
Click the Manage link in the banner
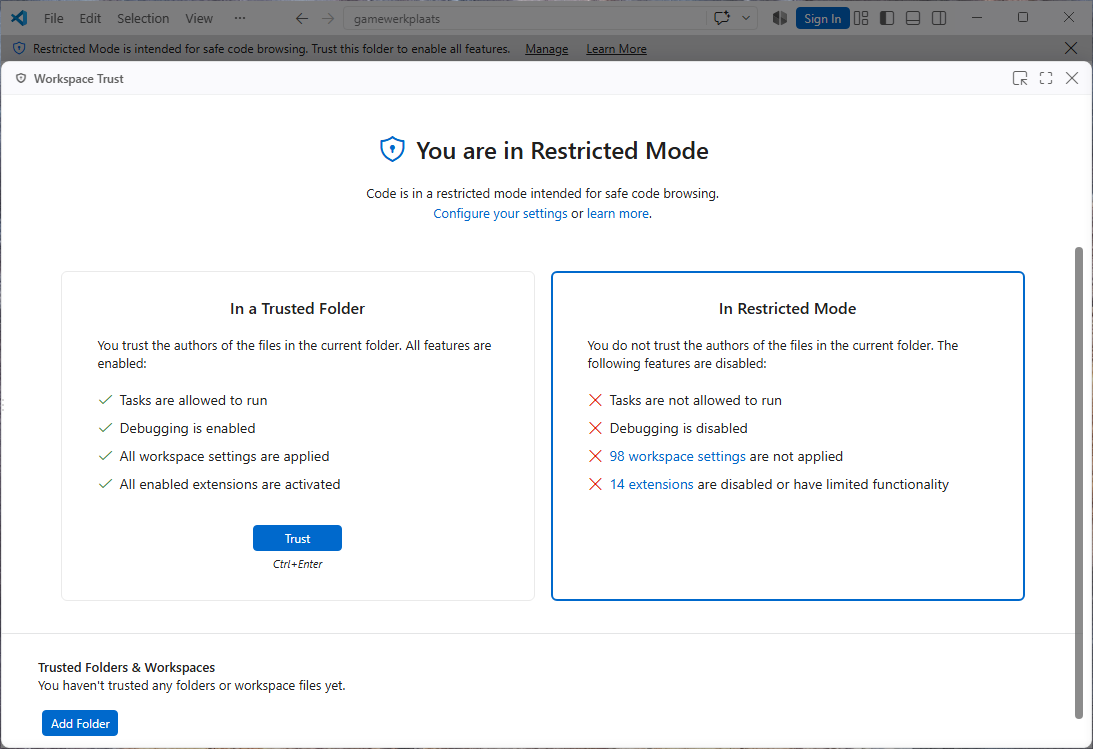[x=546, y=49]
